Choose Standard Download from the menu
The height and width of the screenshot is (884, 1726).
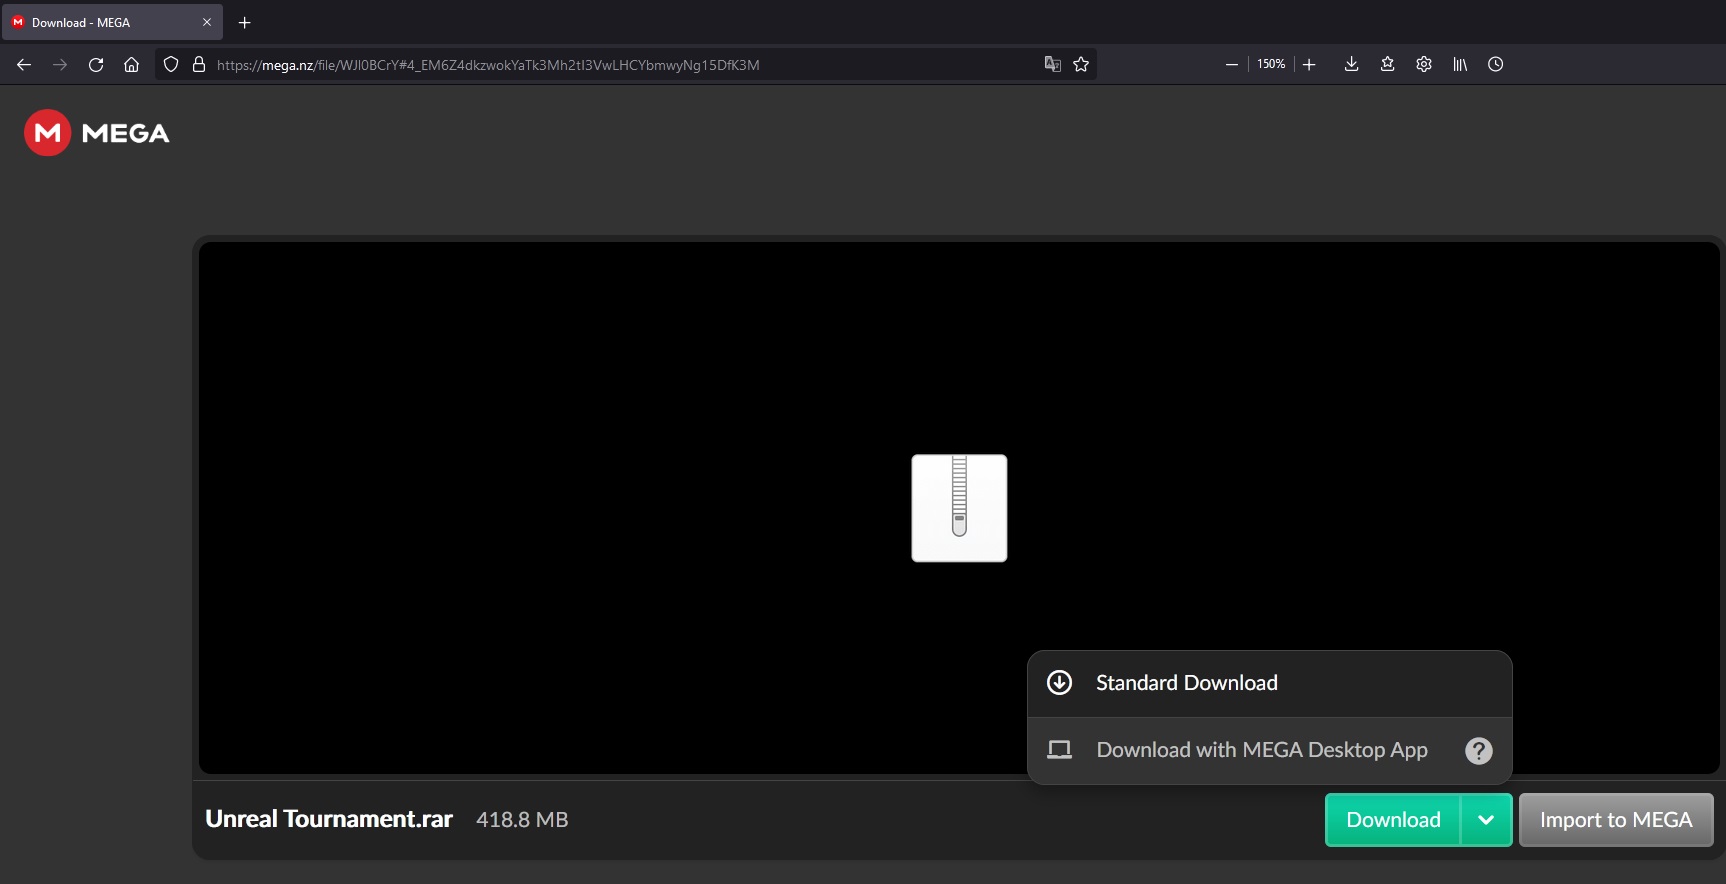(1270, 683)
